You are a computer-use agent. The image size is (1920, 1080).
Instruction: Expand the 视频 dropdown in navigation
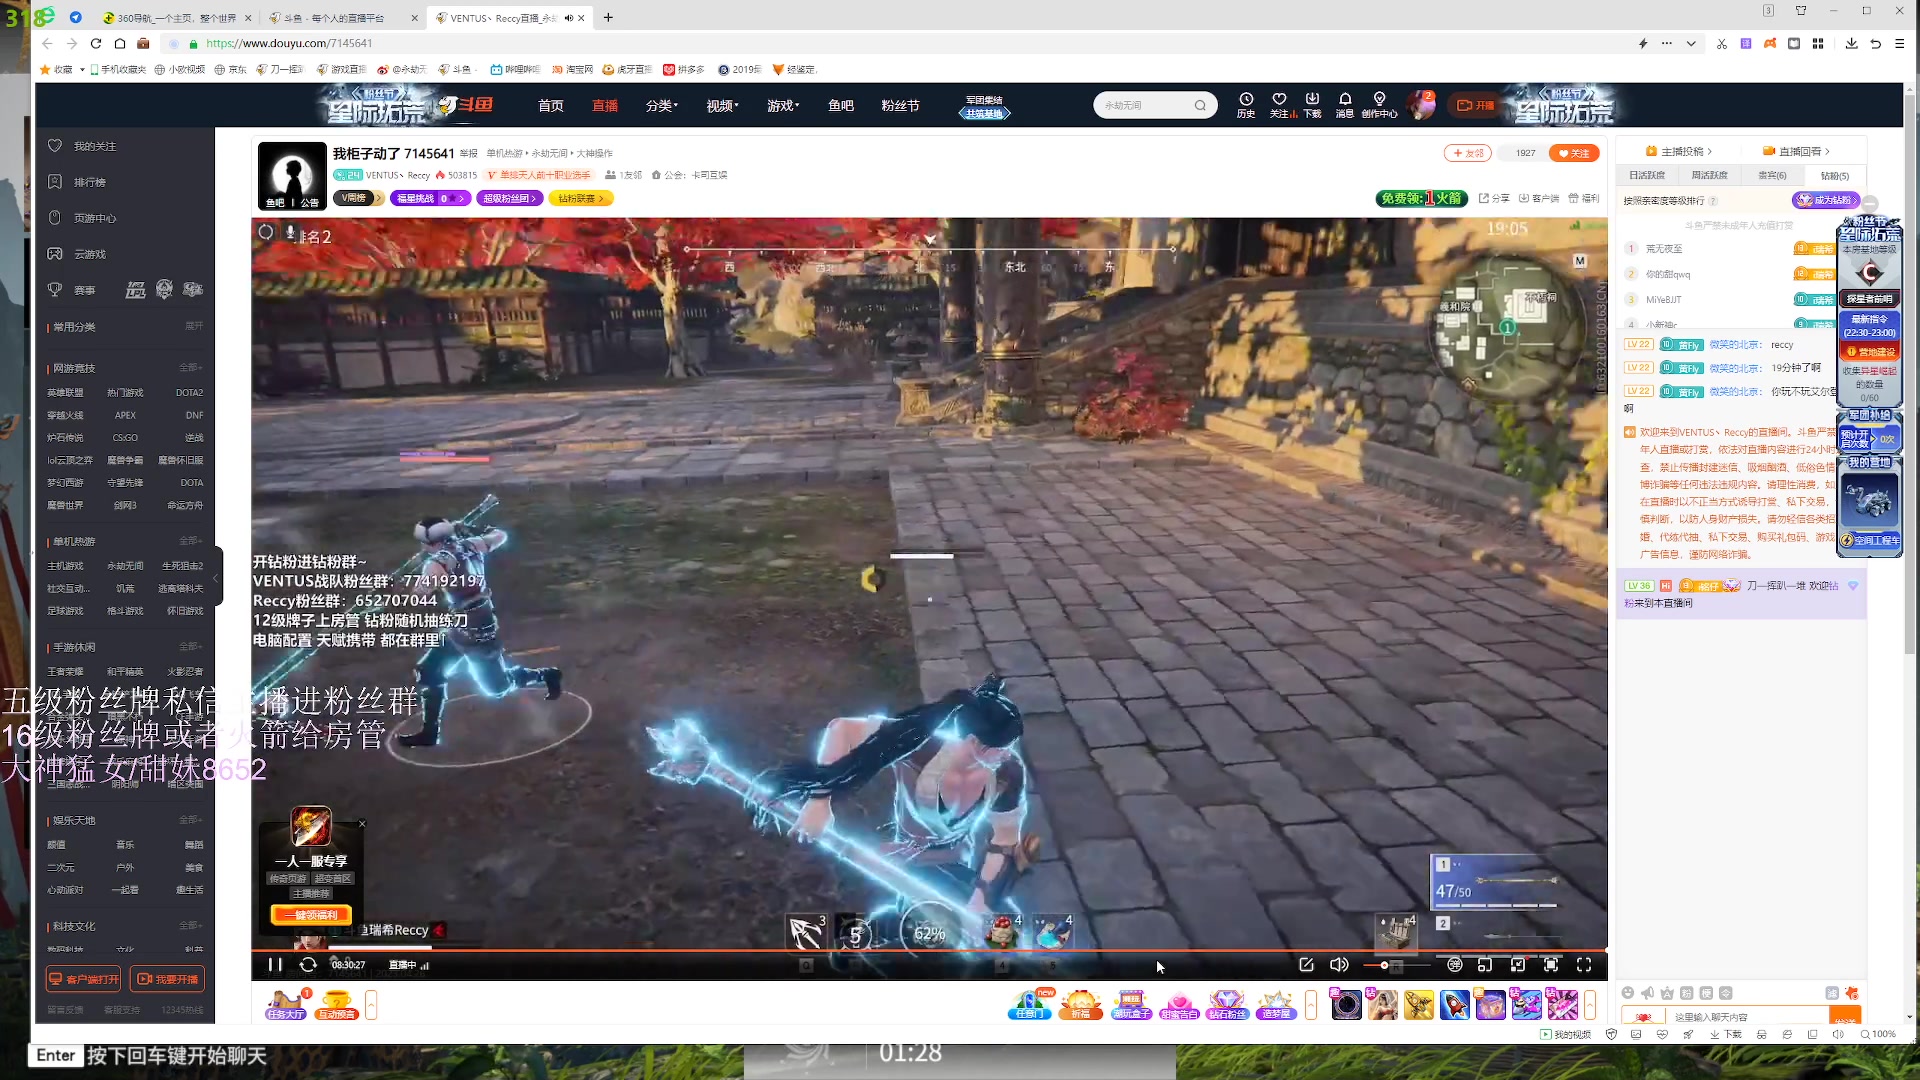722,105
